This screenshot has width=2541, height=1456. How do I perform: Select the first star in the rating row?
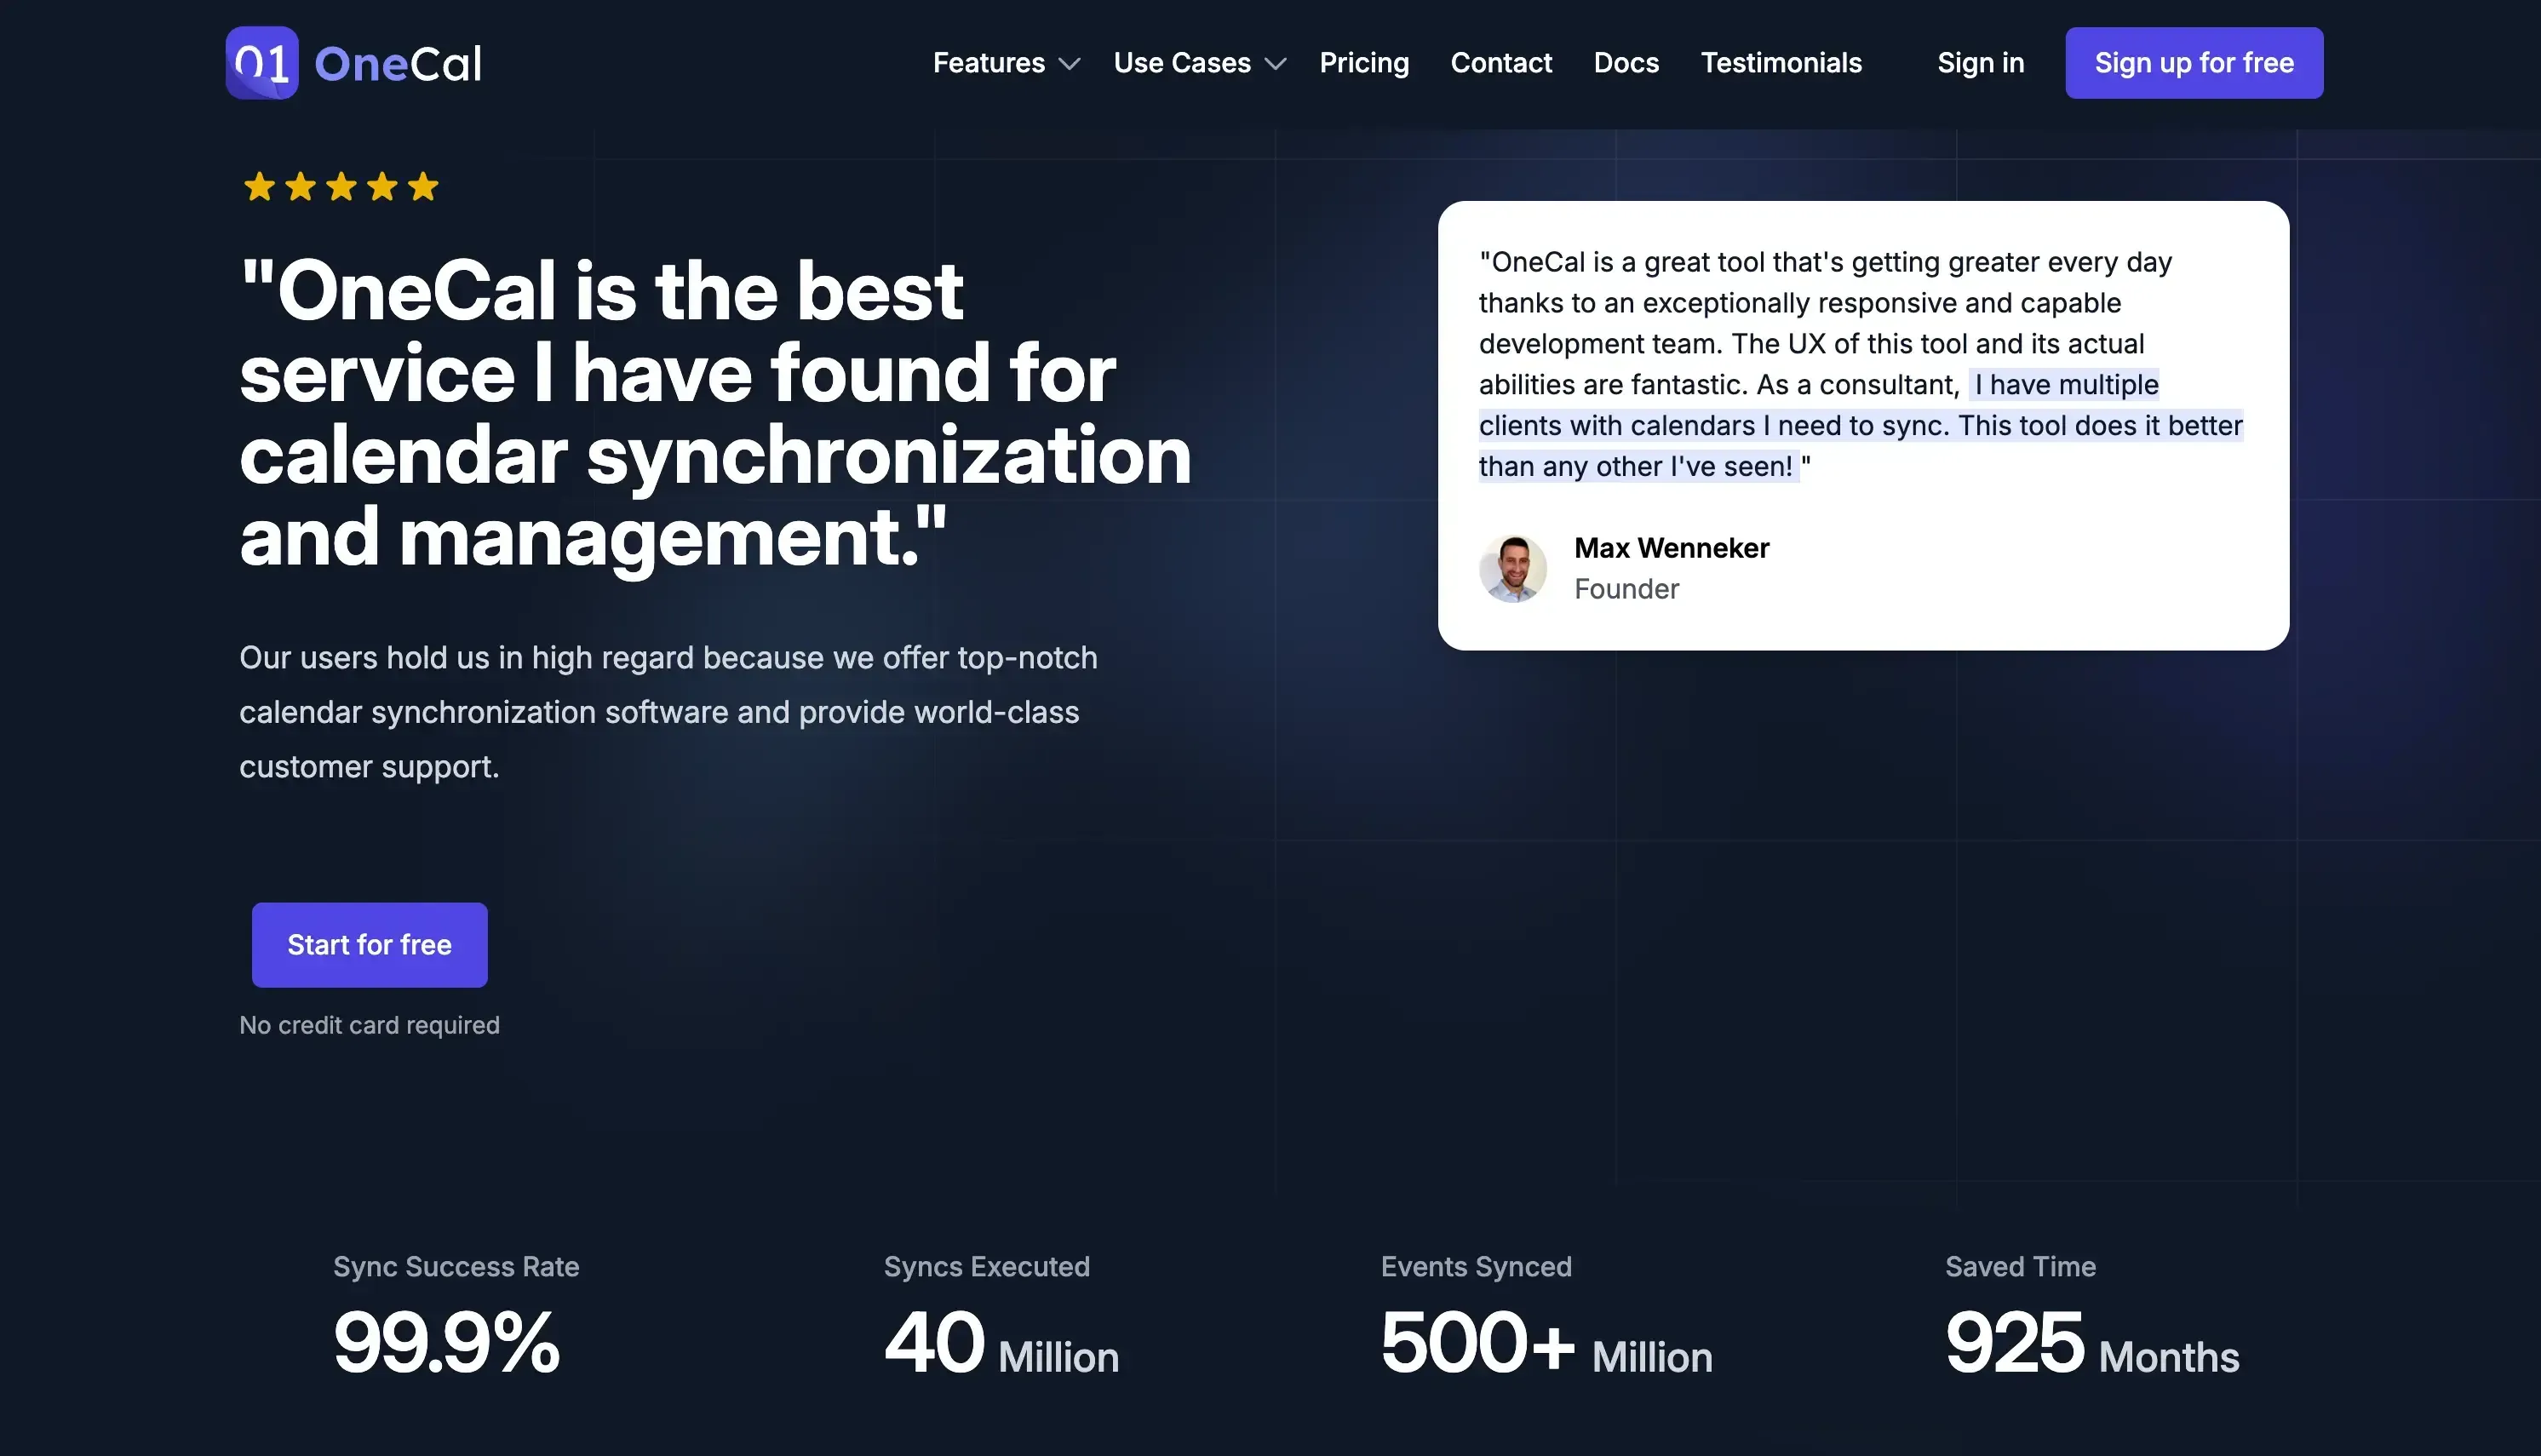pyautogui.click(x=259, y=186)
